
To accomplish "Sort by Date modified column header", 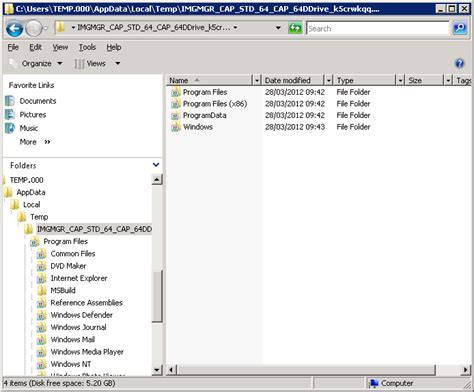I will click(x=292, y=80).
